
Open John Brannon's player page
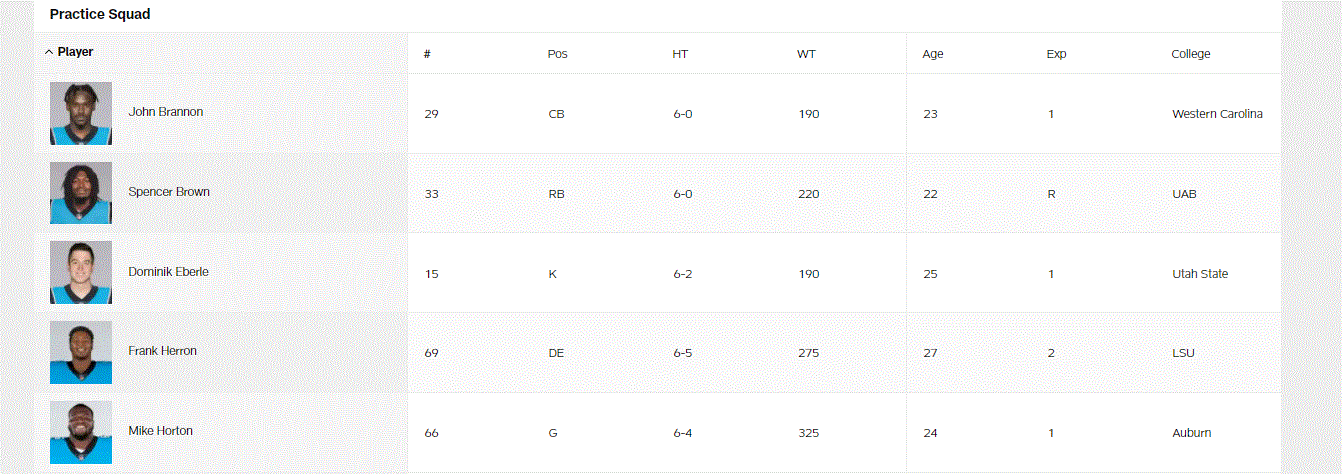[166, 112]
